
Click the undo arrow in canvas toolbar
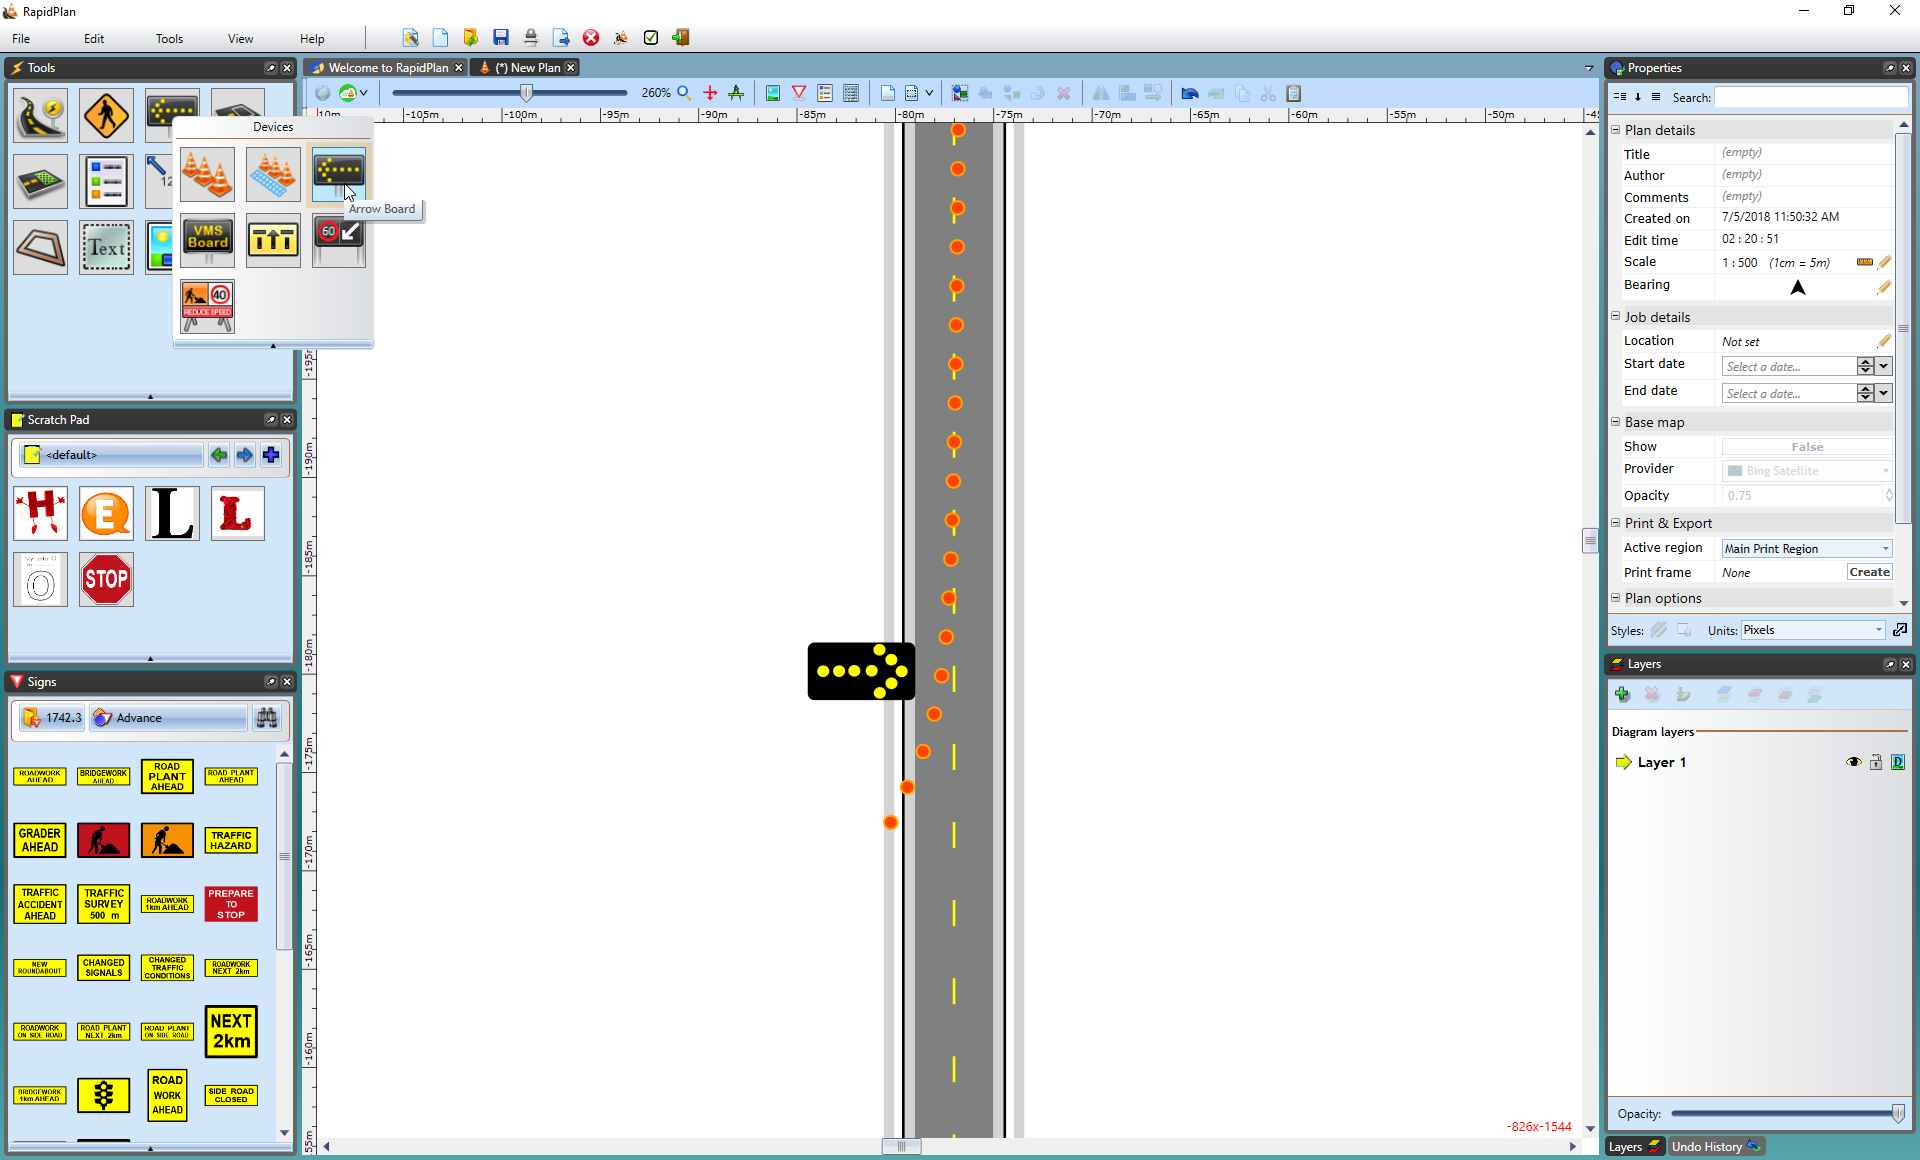[x=1189, y=93]
